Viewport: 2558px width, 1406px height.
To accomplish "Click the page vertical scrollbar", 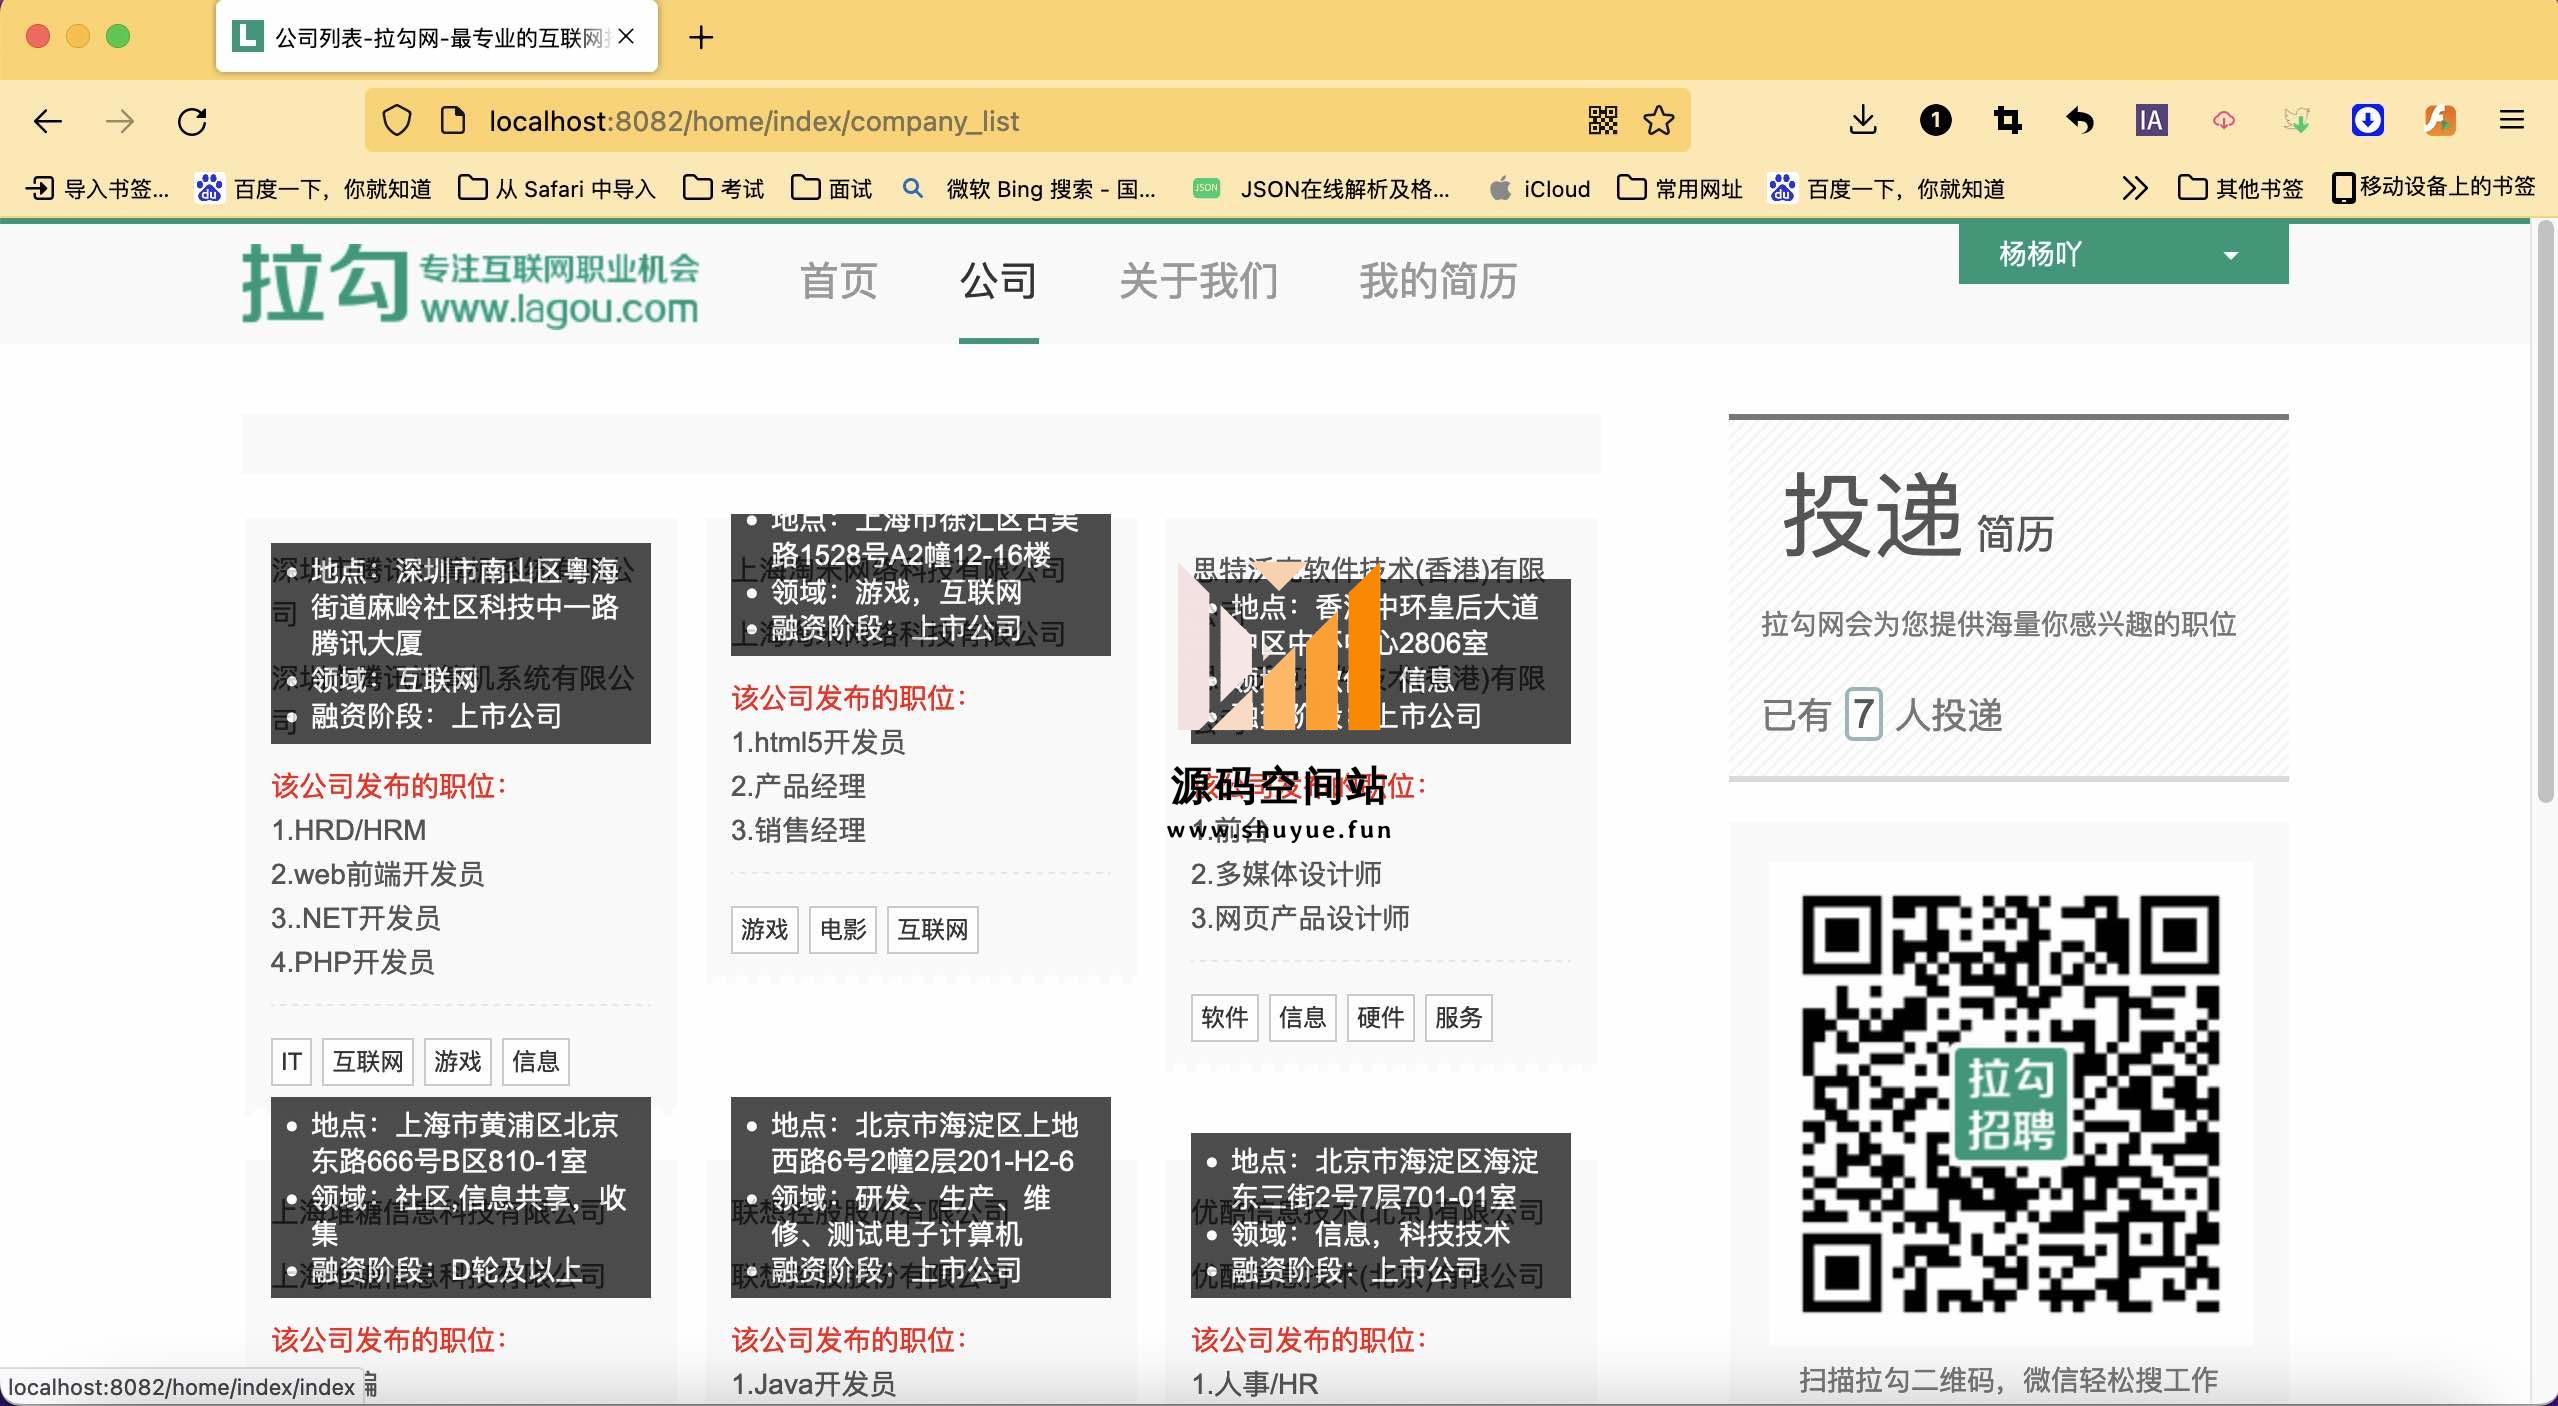I will (2546, 512).
